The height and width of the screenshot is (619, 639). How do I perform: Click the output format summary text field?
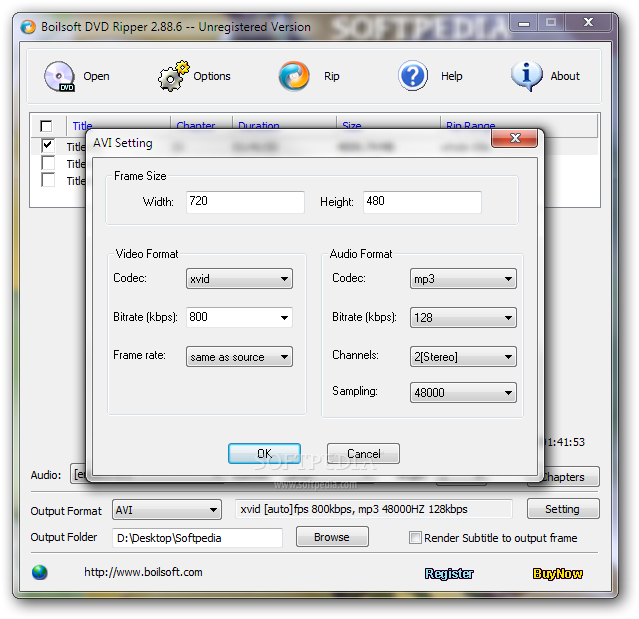click(374, 509)
